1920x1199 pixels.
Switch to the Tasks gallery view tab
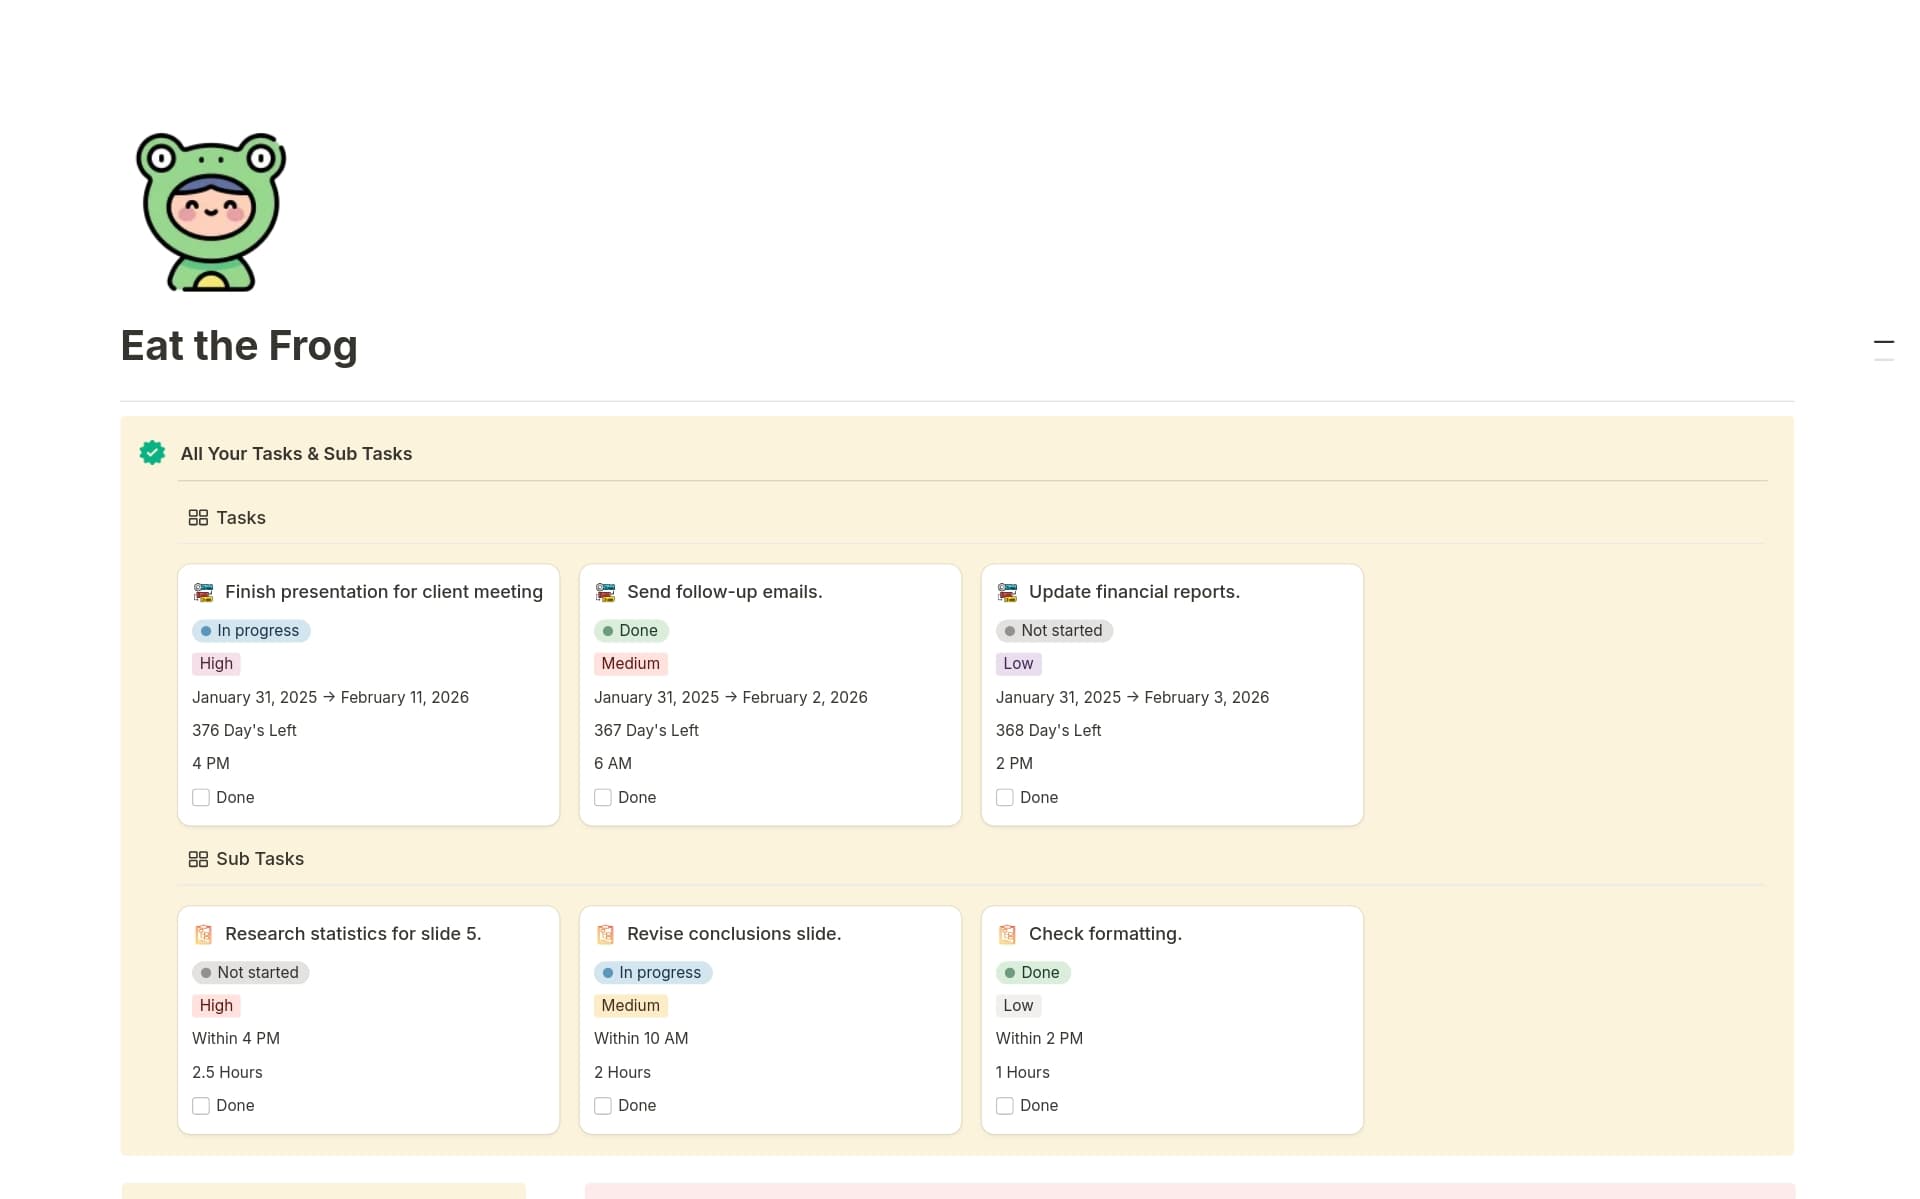(240, 518)
